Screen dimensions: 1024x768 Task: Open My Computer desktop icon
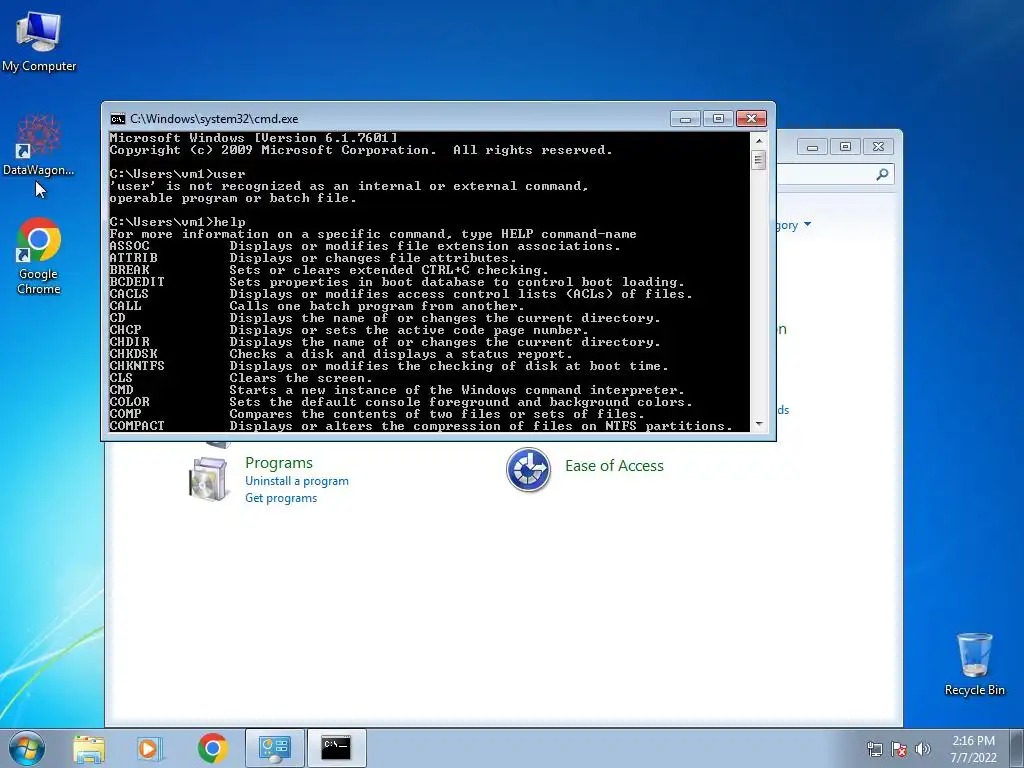pos(39,40)
